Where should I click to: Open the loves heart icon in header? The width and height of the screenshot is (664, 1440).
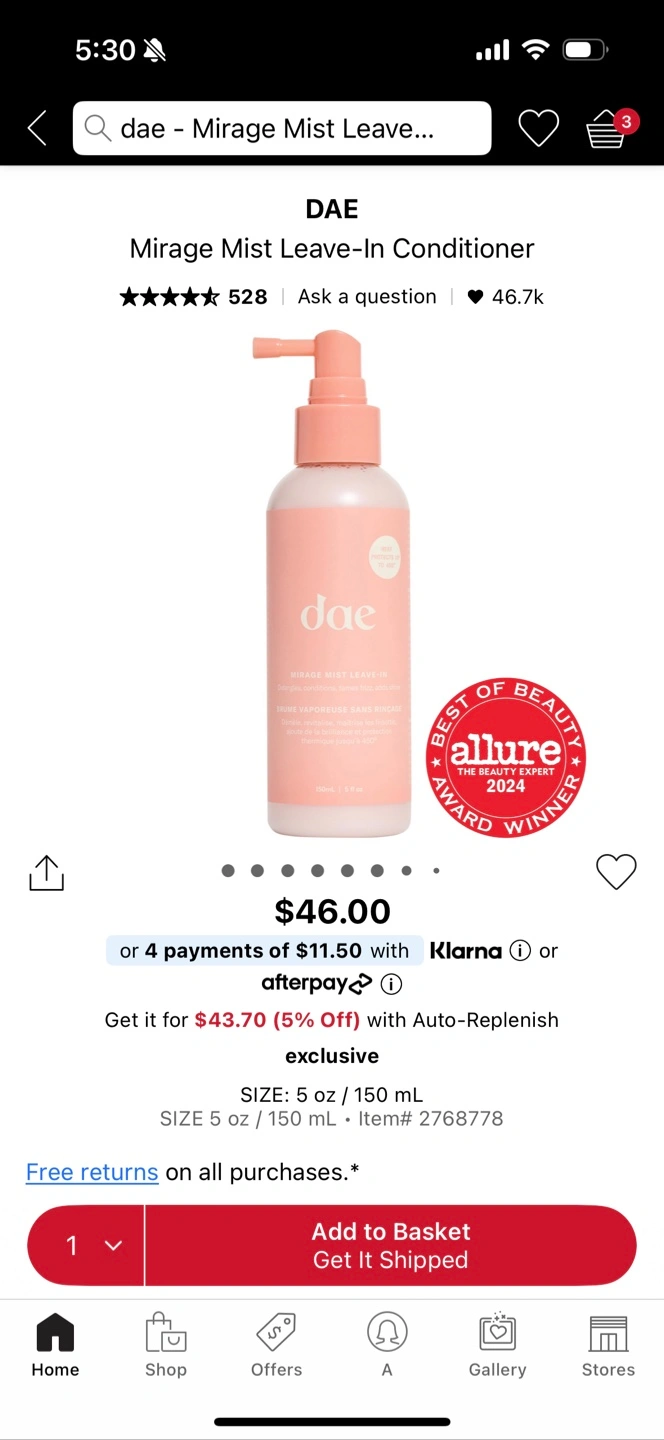[x=538, y=128]
